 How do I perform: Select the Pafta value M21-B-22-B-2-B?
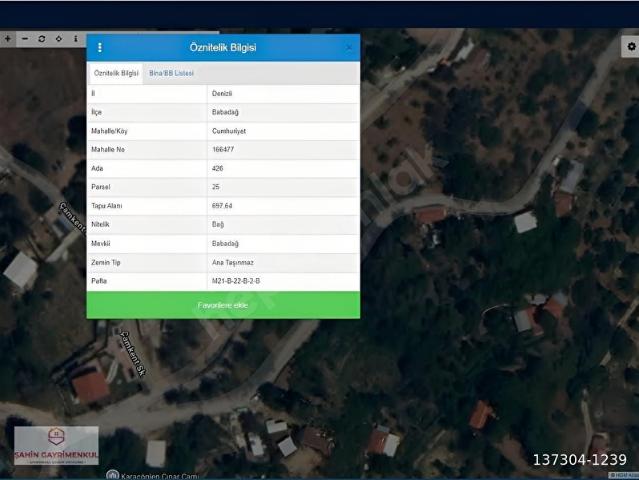click(x=236, y=281)
